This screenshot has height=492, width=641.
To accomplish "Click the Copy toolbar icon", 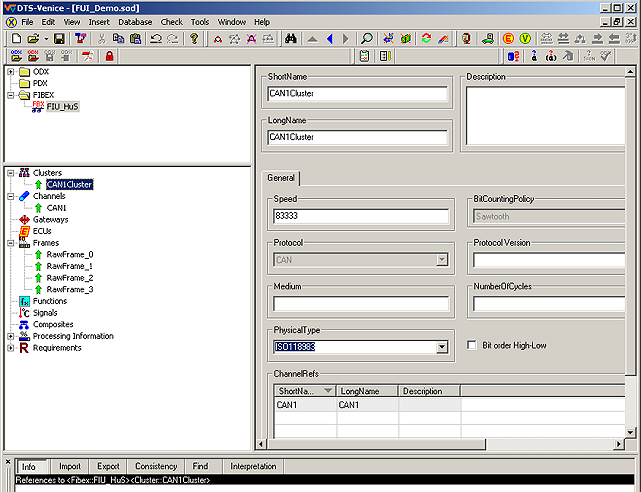I will 119,39.
